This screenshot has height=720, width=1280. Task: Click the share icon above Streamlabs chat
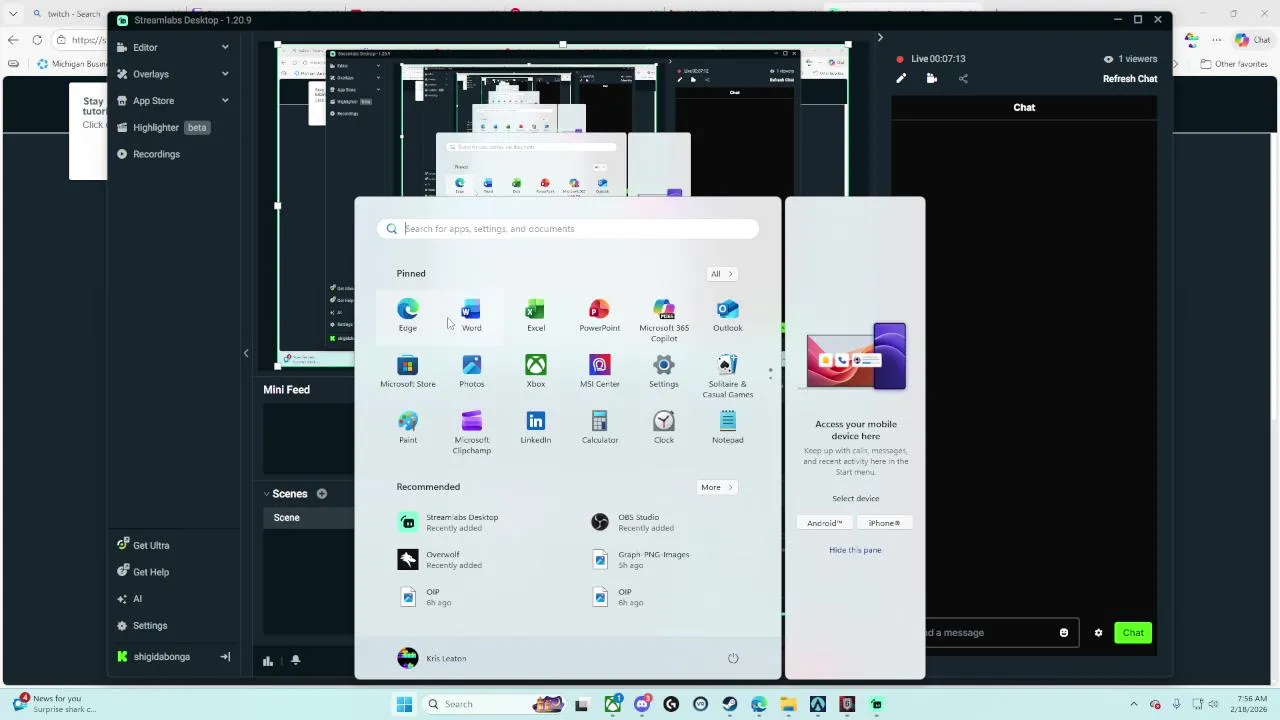[x=963, y=78]
